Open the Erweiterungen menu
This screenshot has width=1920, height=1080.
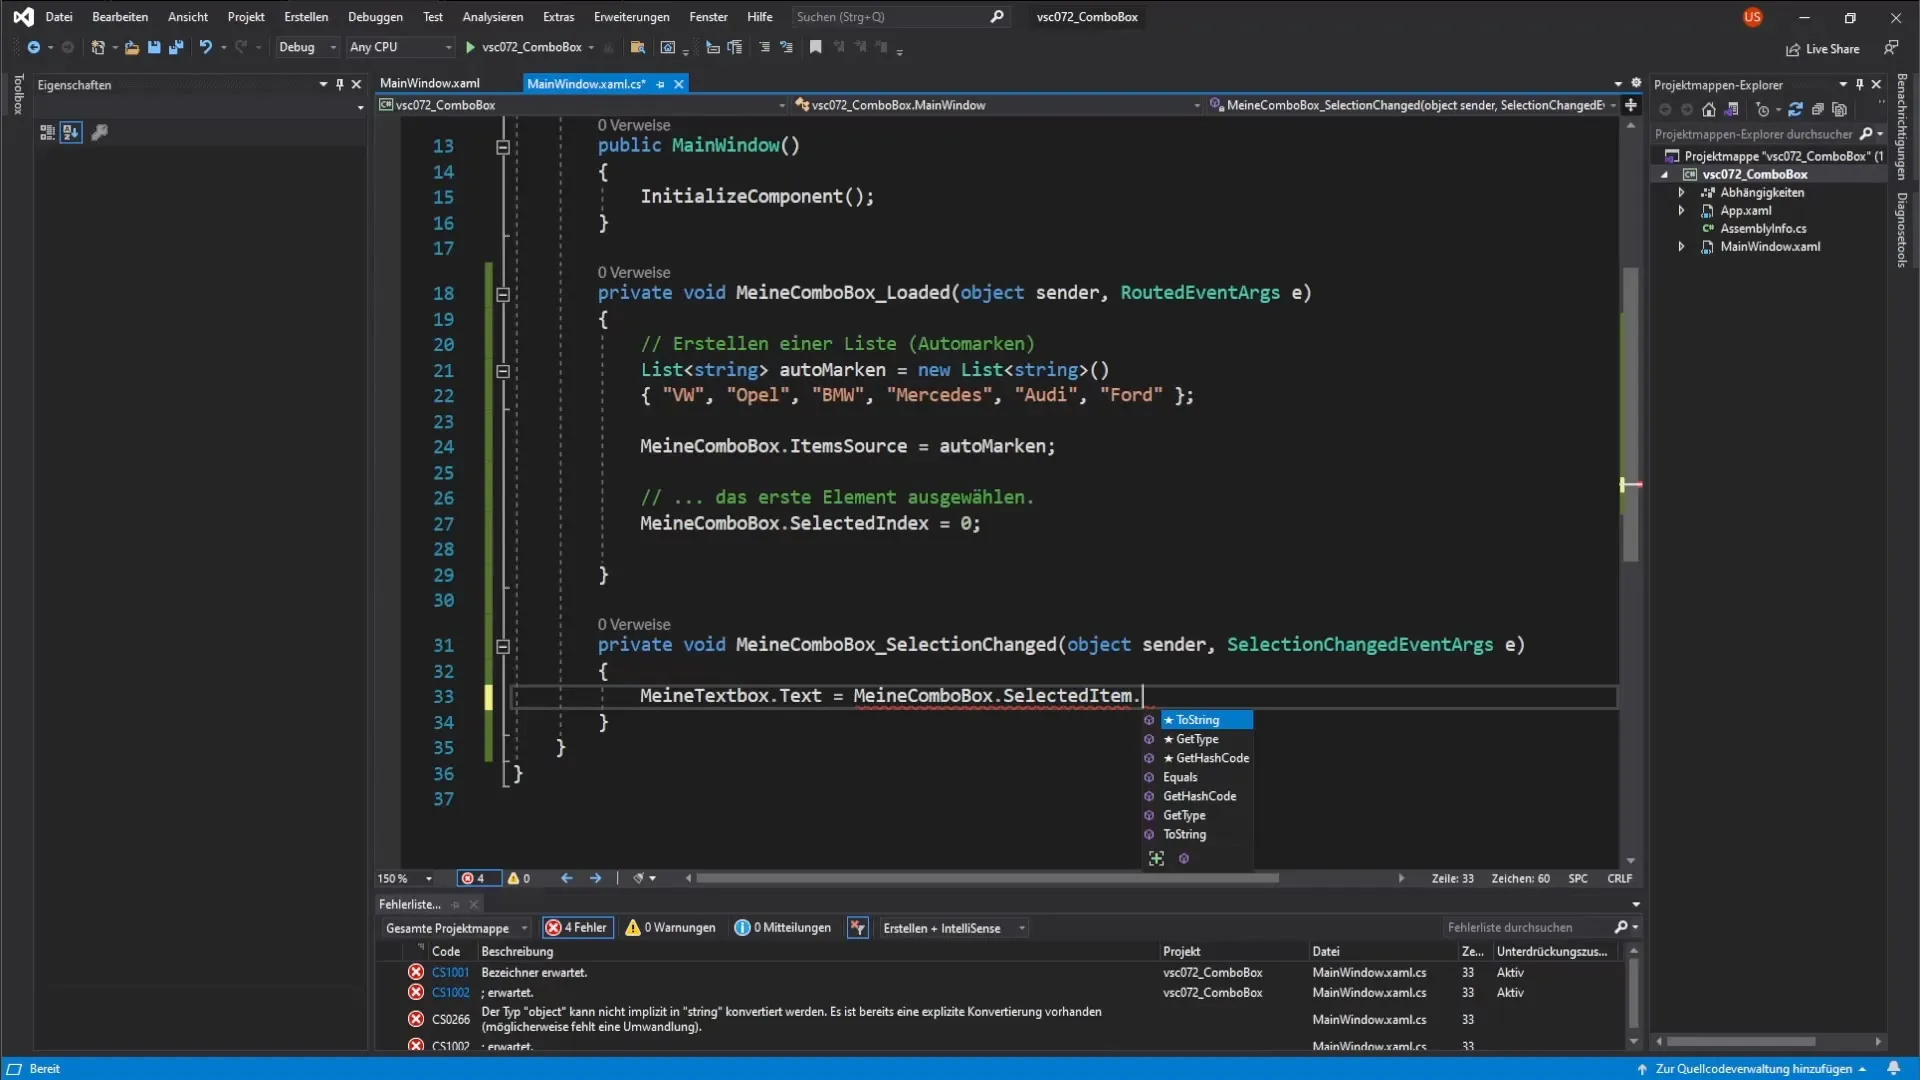(x=631, y=17)
